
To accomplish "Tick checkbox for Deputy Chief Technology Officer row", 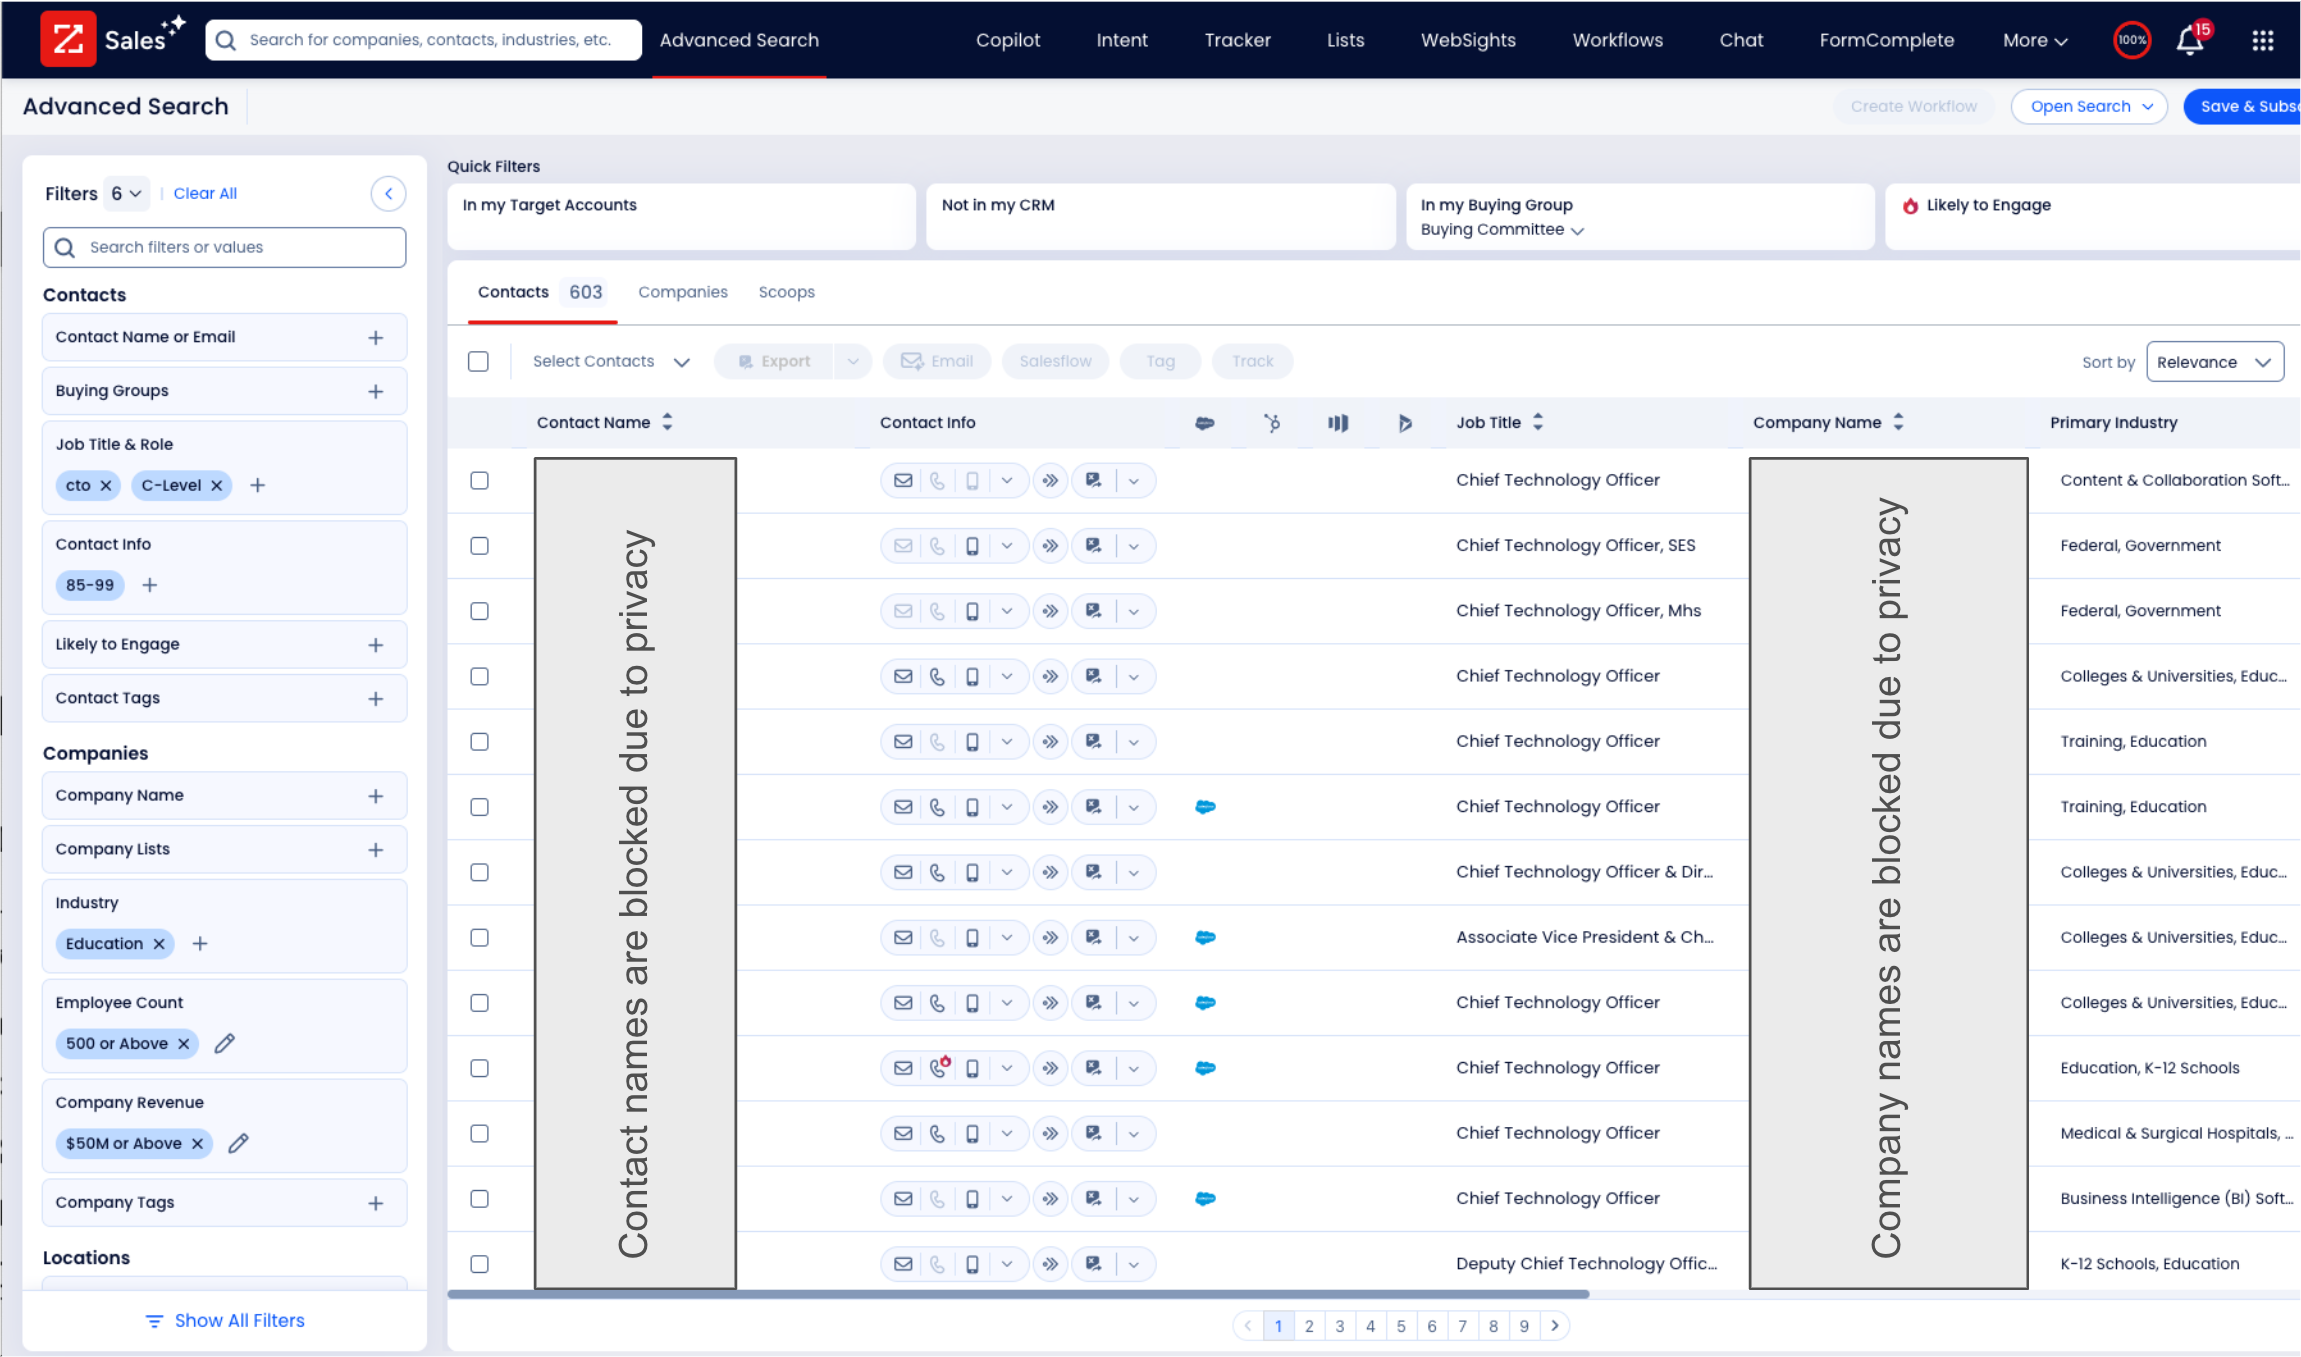I will click(x=479, y=1264).
